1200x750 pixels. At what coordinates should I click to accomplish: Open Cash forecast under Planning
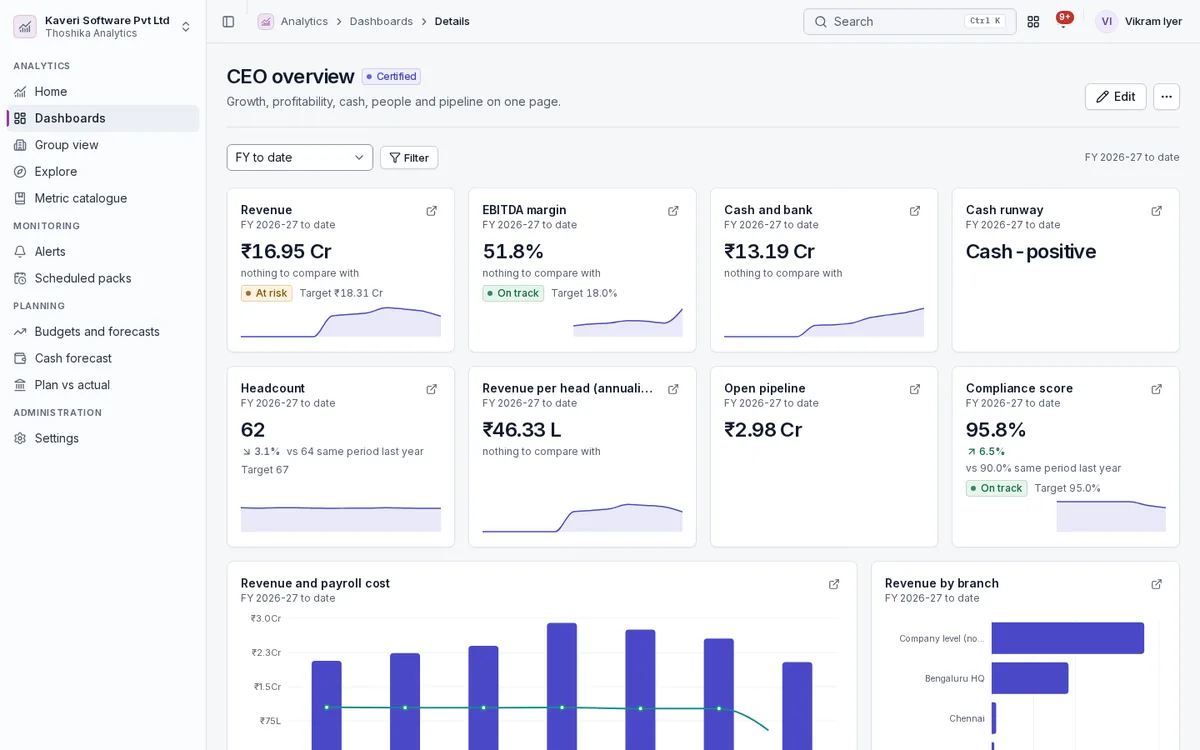103,358
